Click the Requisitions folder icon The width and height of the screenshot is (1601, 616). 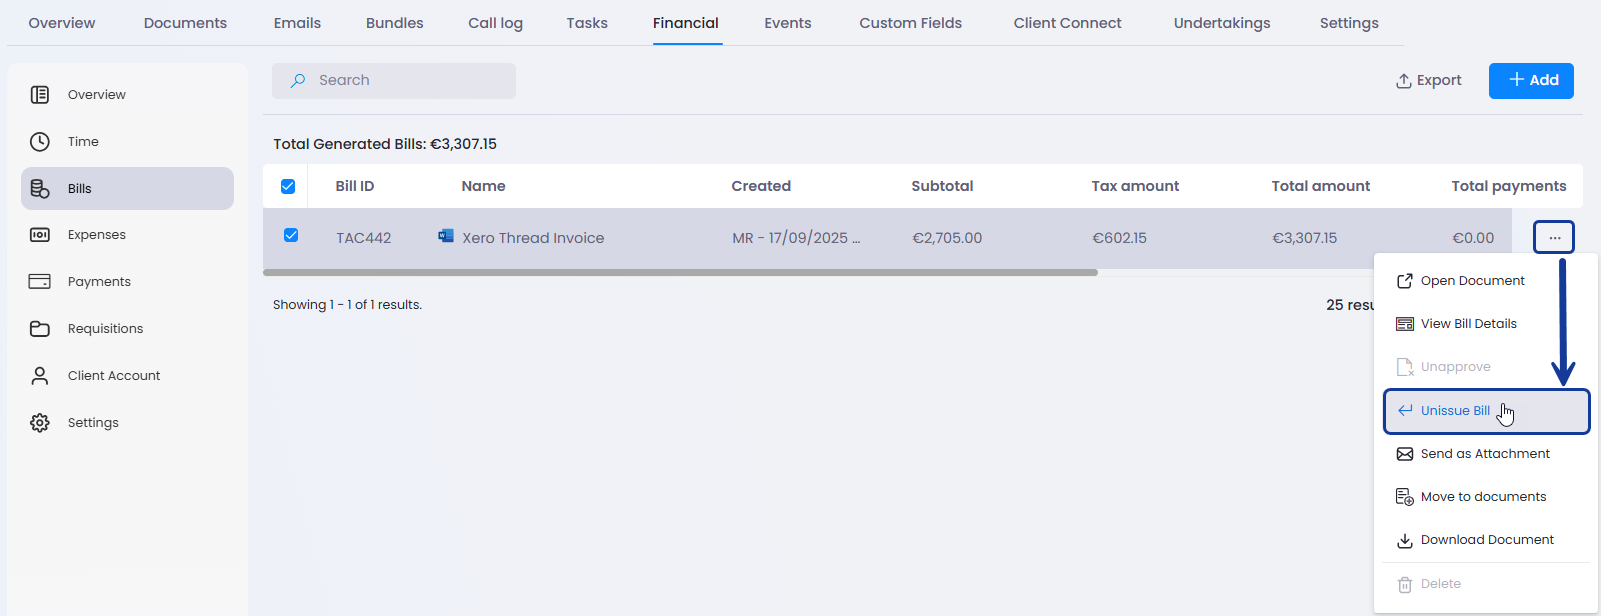pos(40,329)
